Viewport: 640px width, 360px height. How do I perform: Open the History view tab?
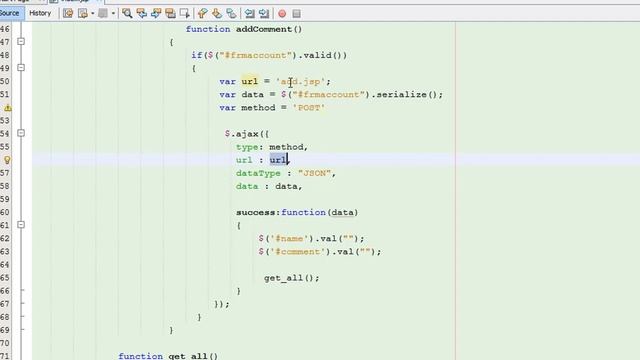[x=40, y=13]
